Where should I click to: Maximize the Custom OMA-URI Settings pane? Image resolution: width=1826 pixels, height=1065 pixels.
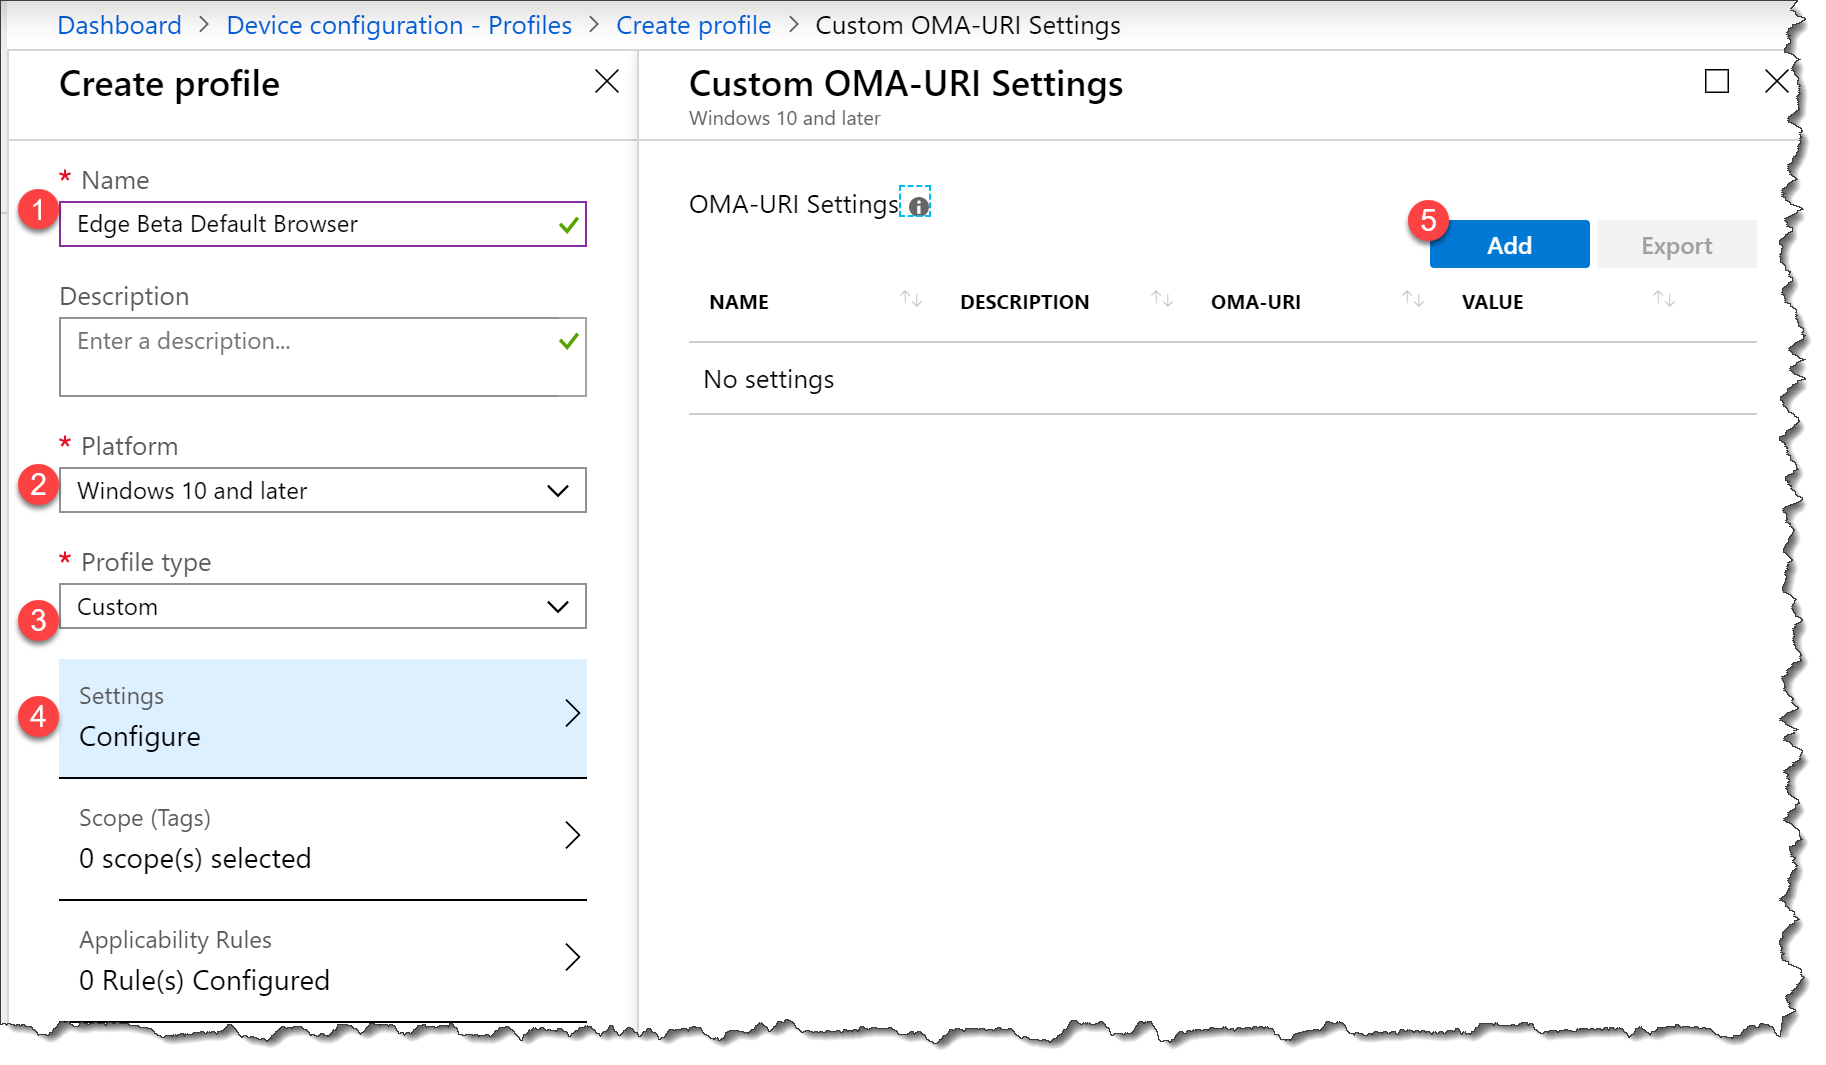(x=1716, y=81)
